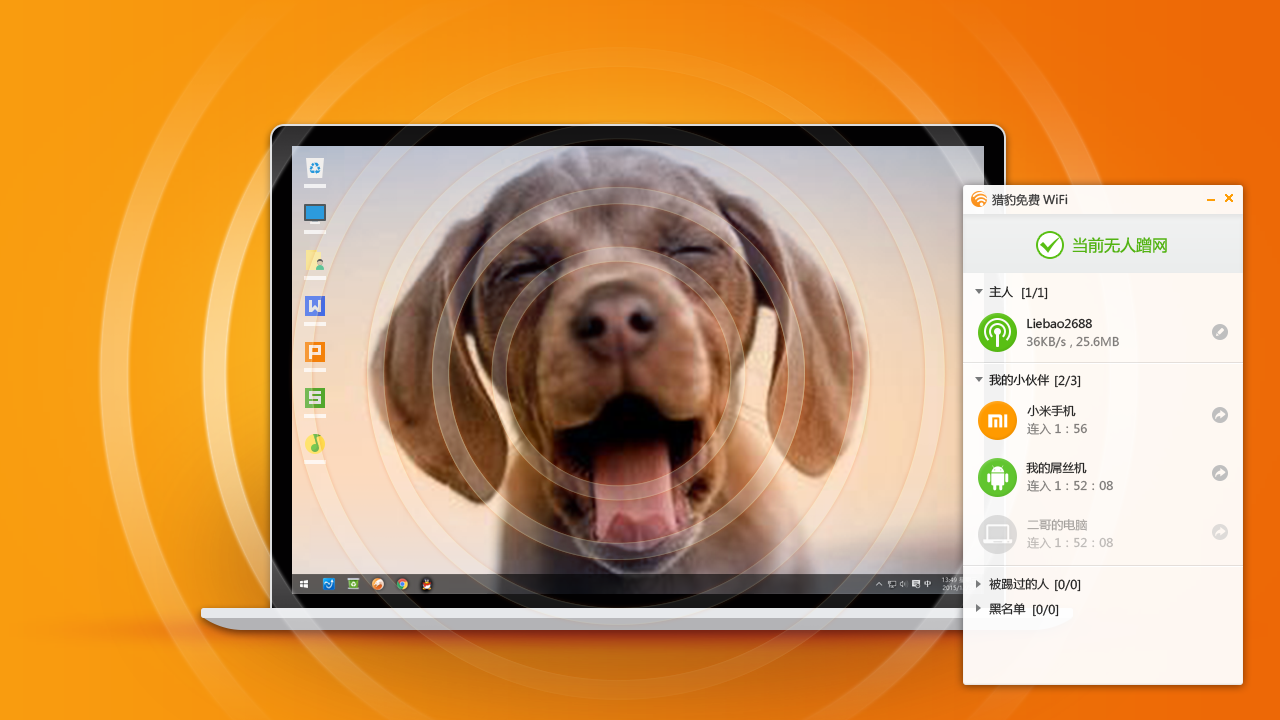Click the 连入 1 : 56 connection time
The image size is (1280, 720).
coord(1057,429)
